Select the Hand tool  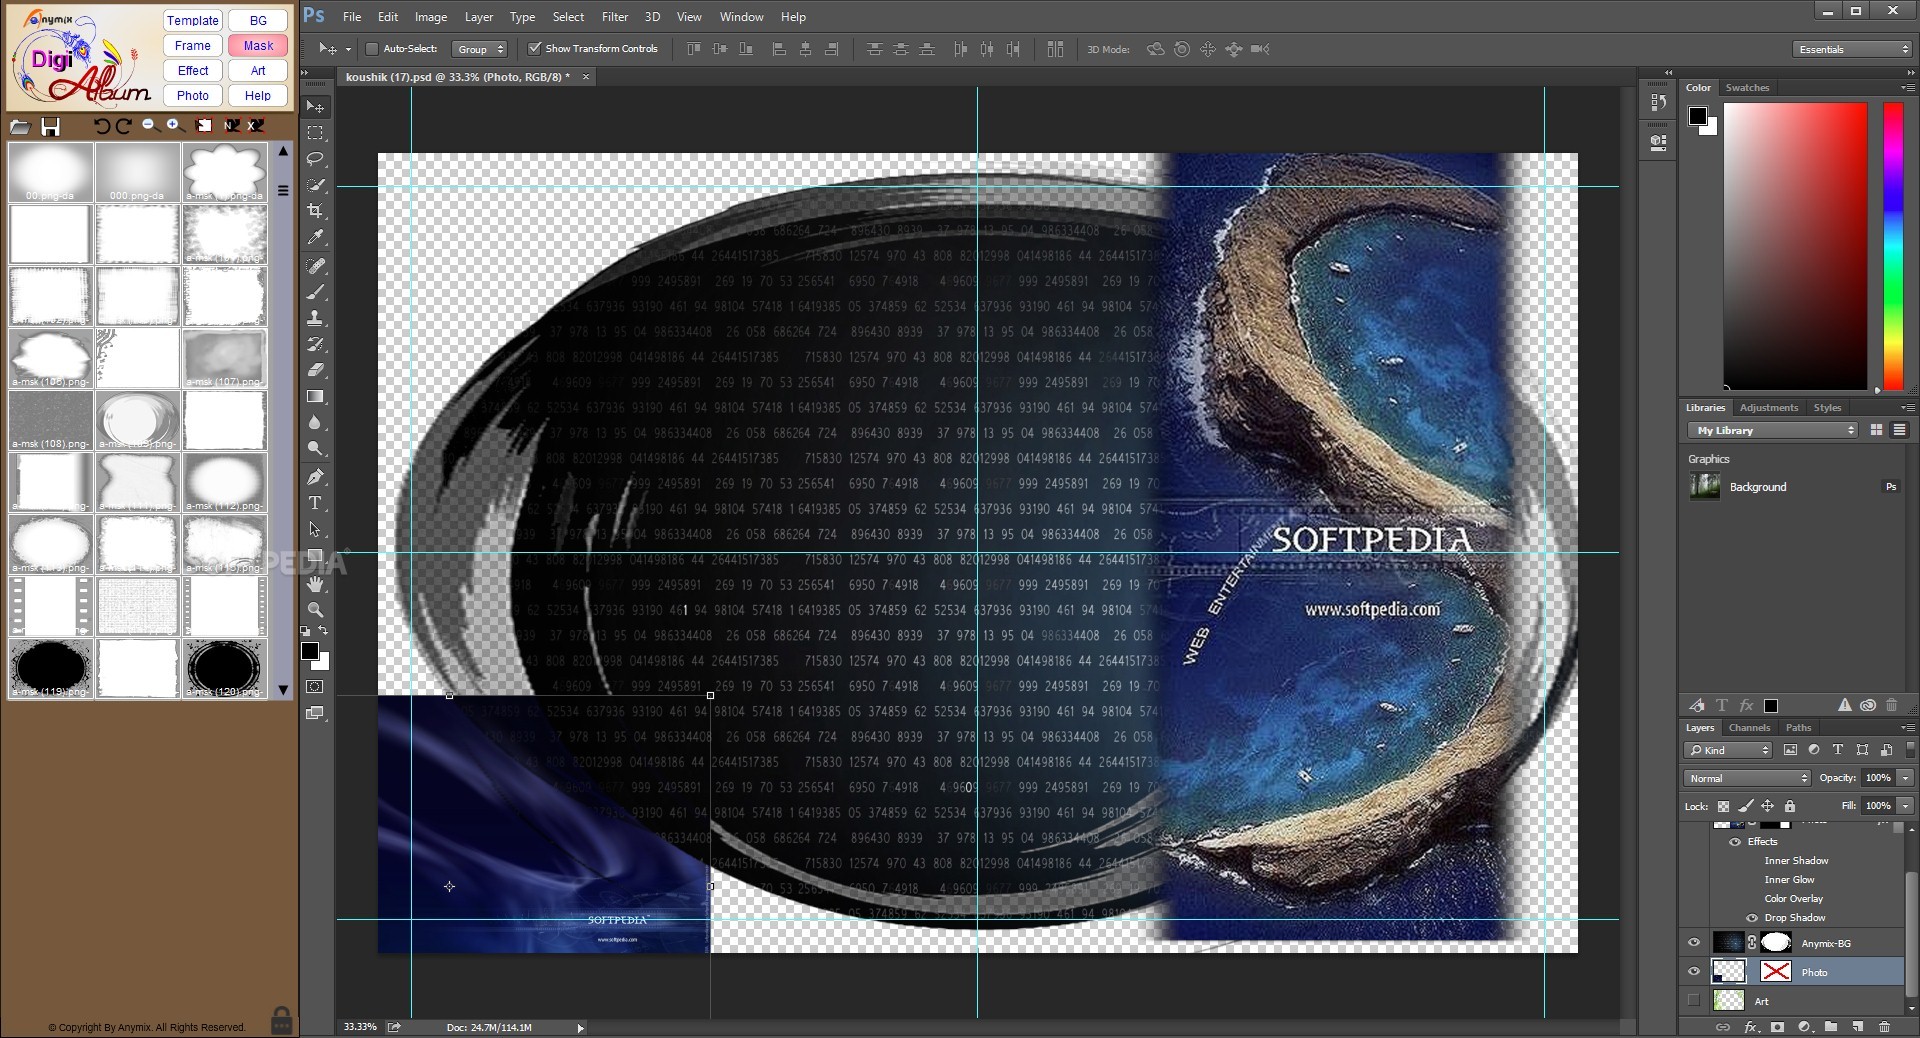[315, 584]
